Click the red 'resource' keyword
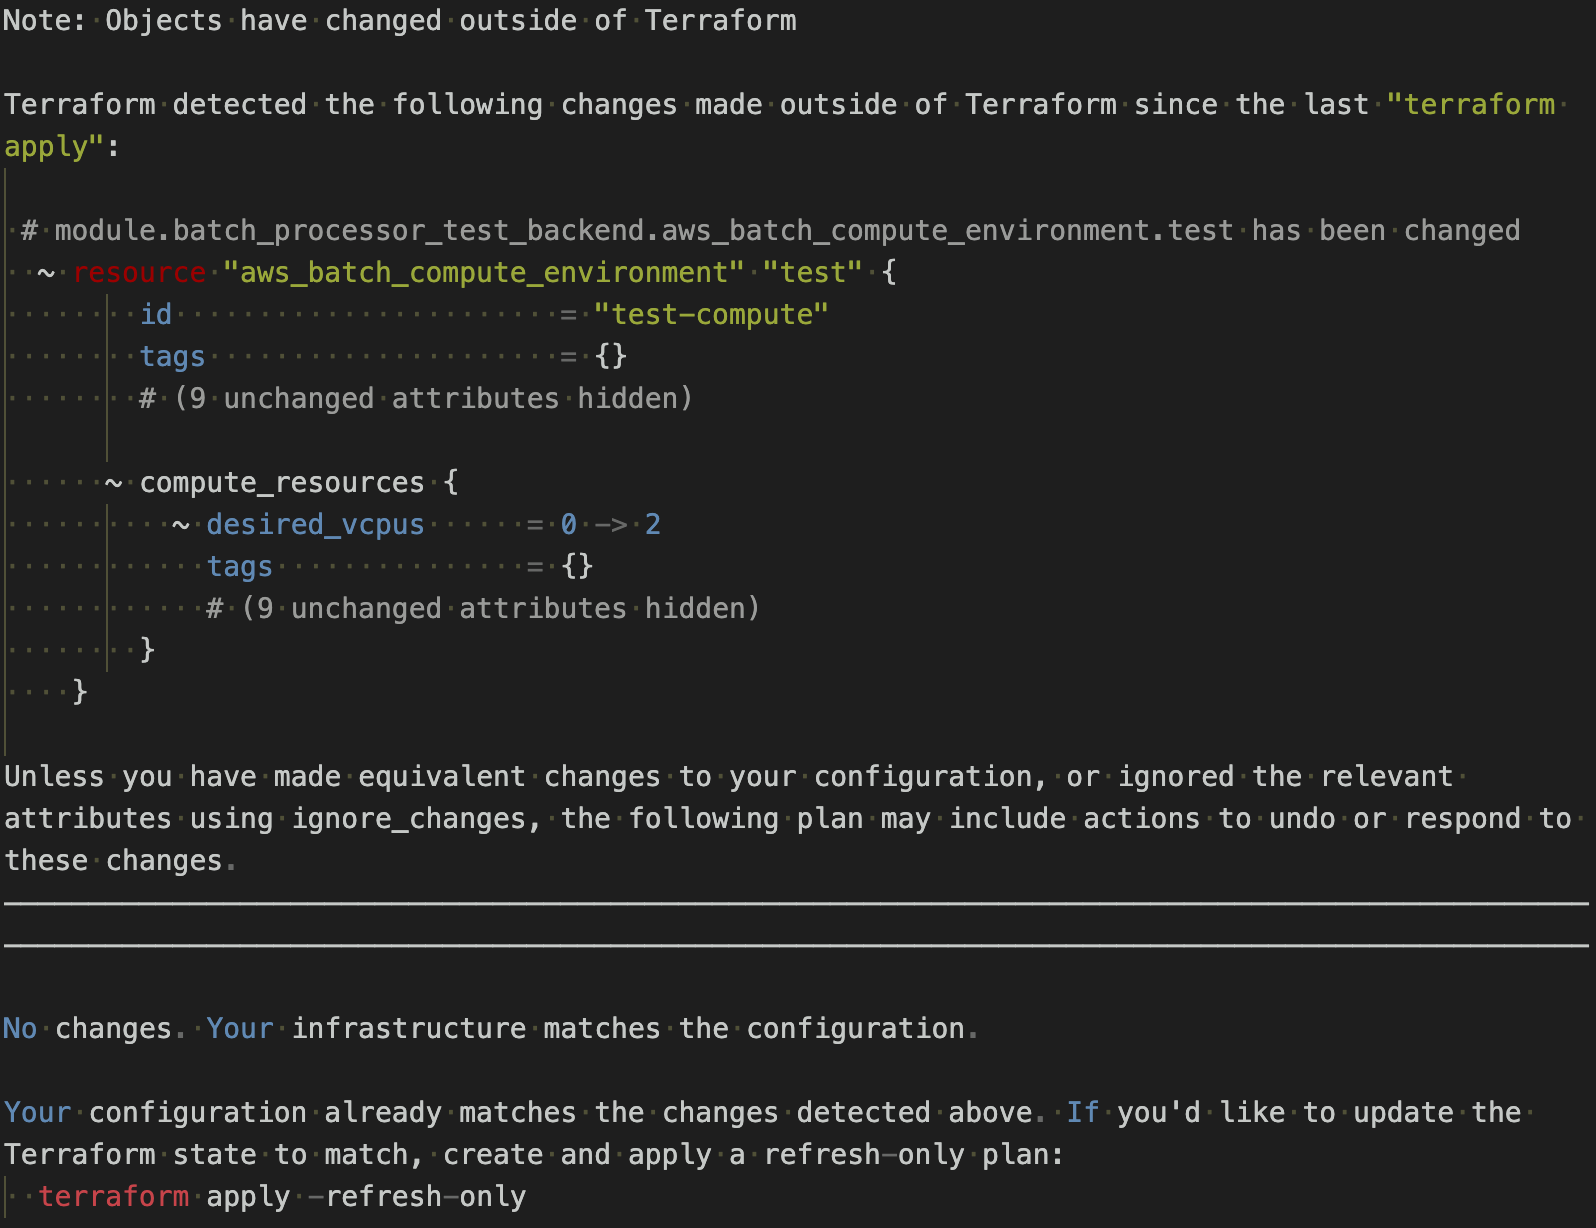 (139, 272)
